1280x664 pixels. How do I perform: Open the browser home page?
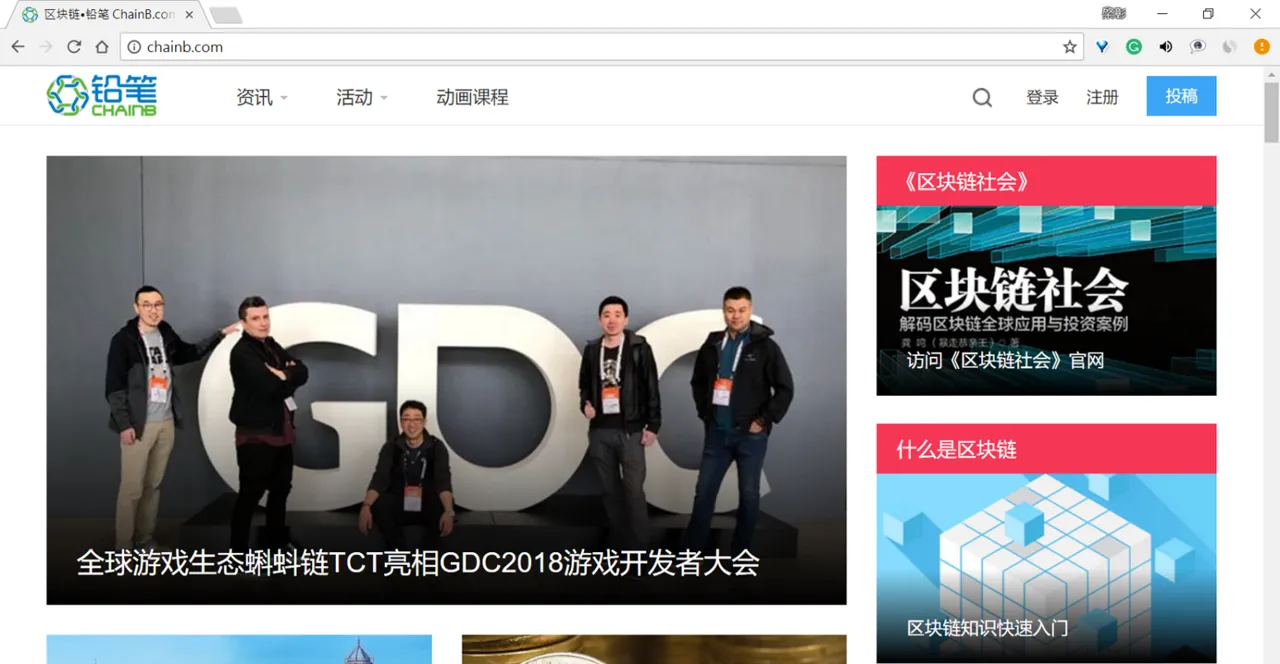click(102, 47)
